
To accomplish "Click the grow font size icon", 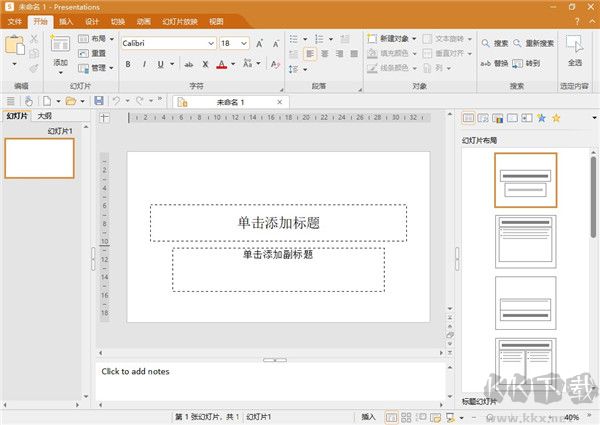I will 259,44.
